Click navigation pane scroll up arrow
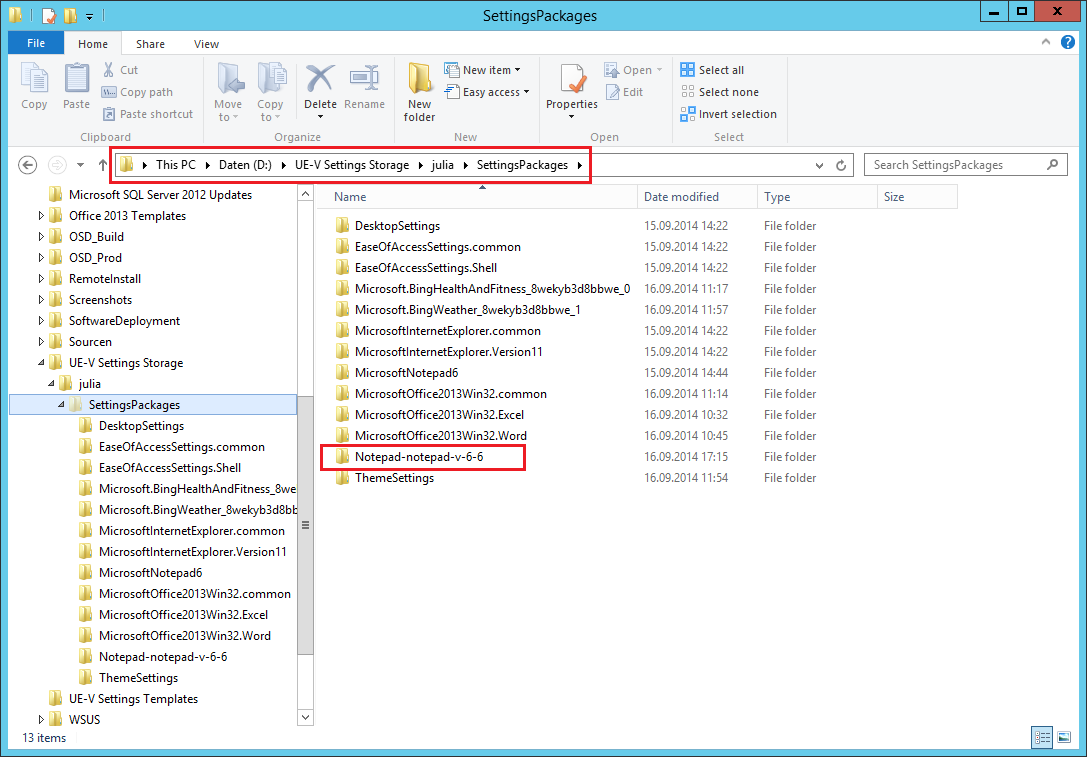The height and width of the screenshot is (757, 1087). pos(305,195)
